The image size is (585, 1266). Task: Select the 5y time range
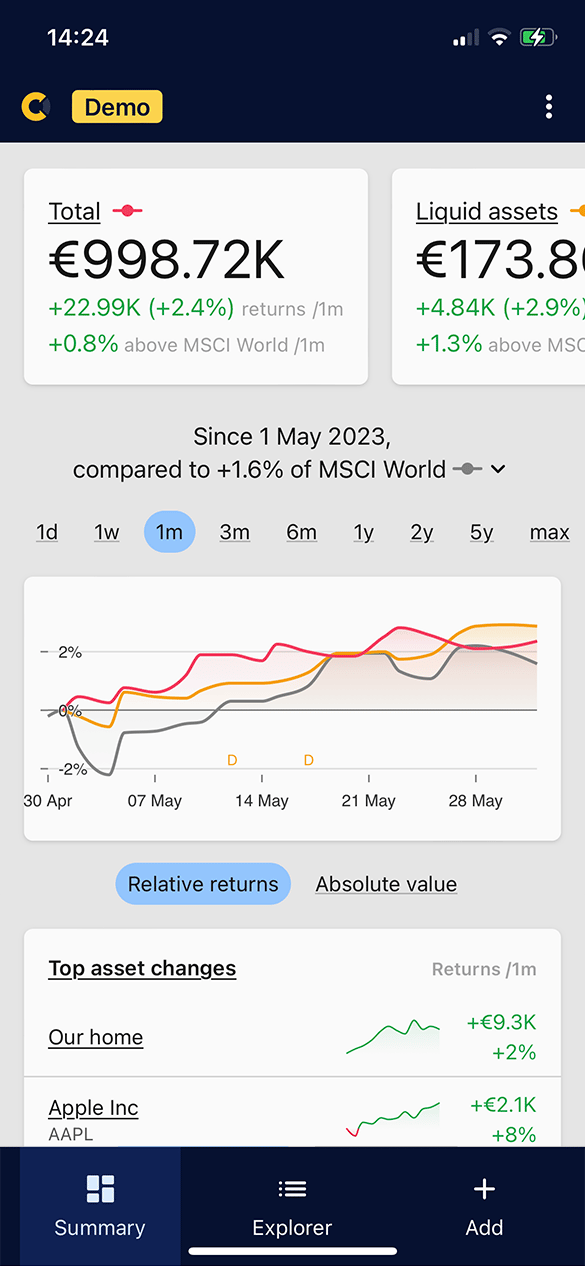pyautogui.click(x=482, y=532)
